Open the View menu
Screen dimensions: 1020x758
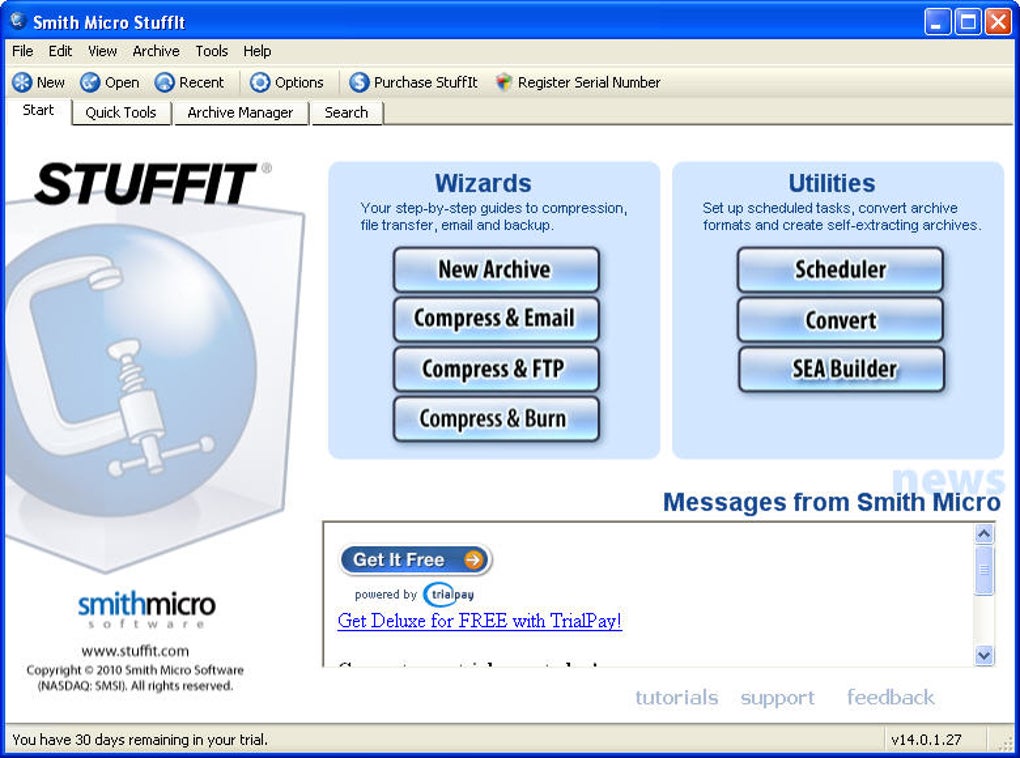point(102,51)
